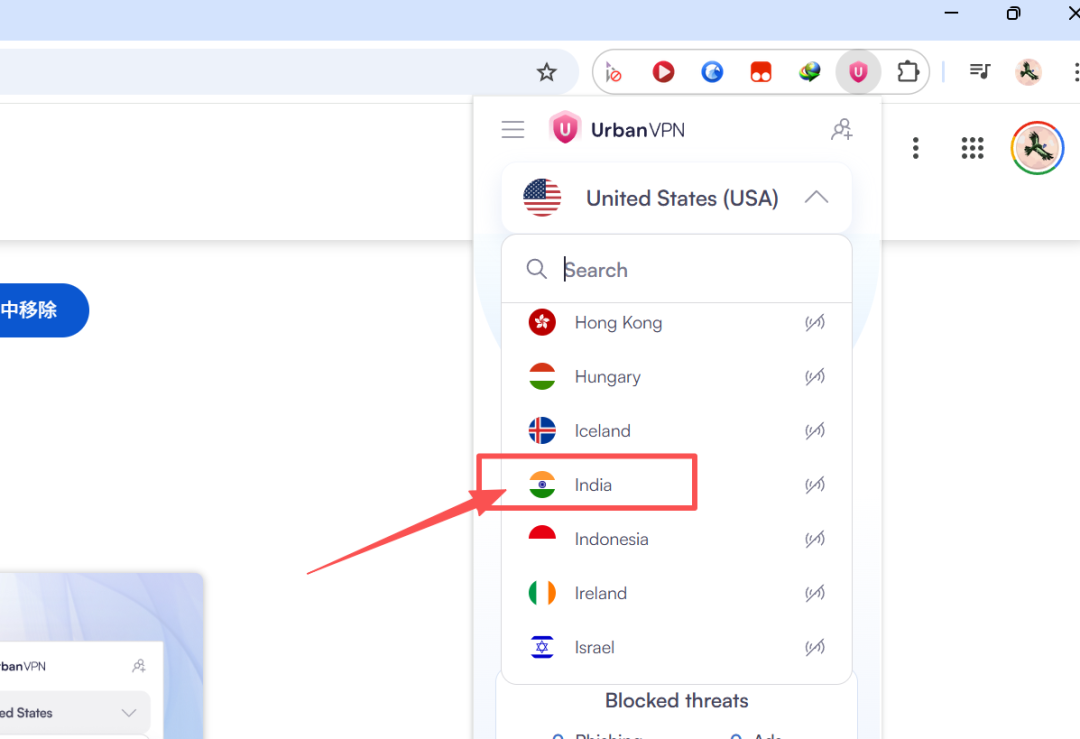1080x739 pixels.
Task: Click the Indonesia flag icon
Action: [x=542, y=539]
